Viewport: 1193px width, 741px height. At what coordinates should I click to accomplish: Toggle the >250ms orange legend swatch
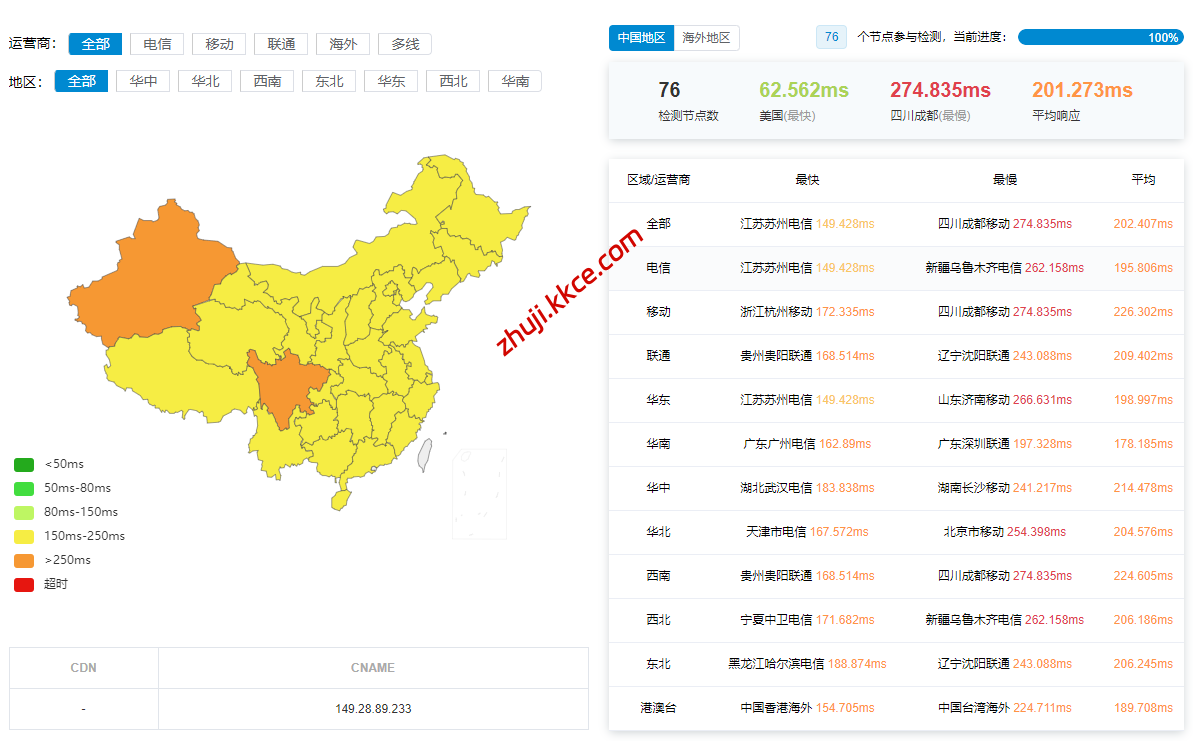(x=24, y=560)
